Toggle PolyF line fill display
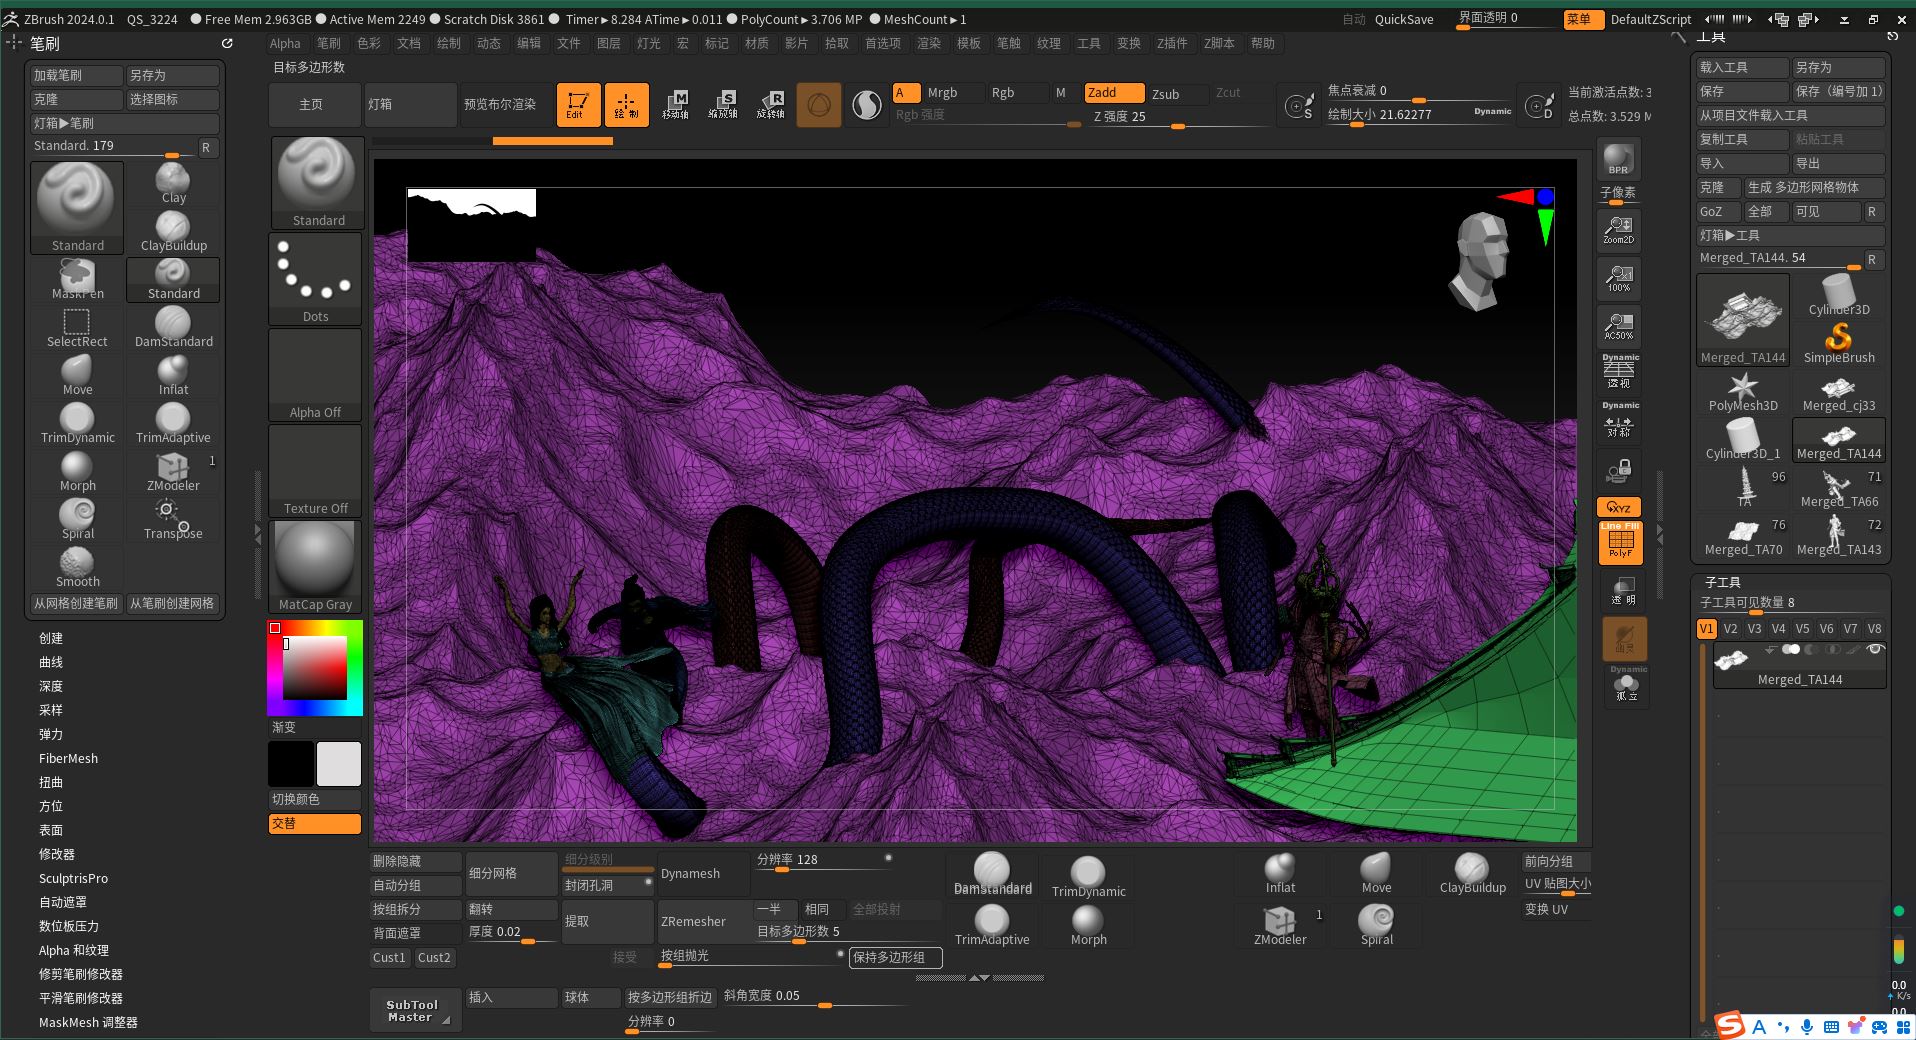The width and height of the screenshot is (1916, 1040). coord(1620,543)
